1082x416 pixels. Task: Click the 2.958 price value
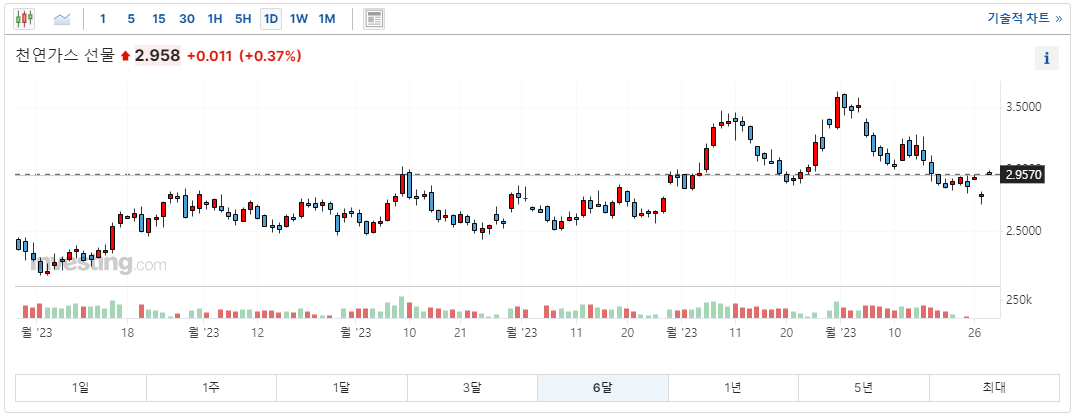click(x=157, y=56)
